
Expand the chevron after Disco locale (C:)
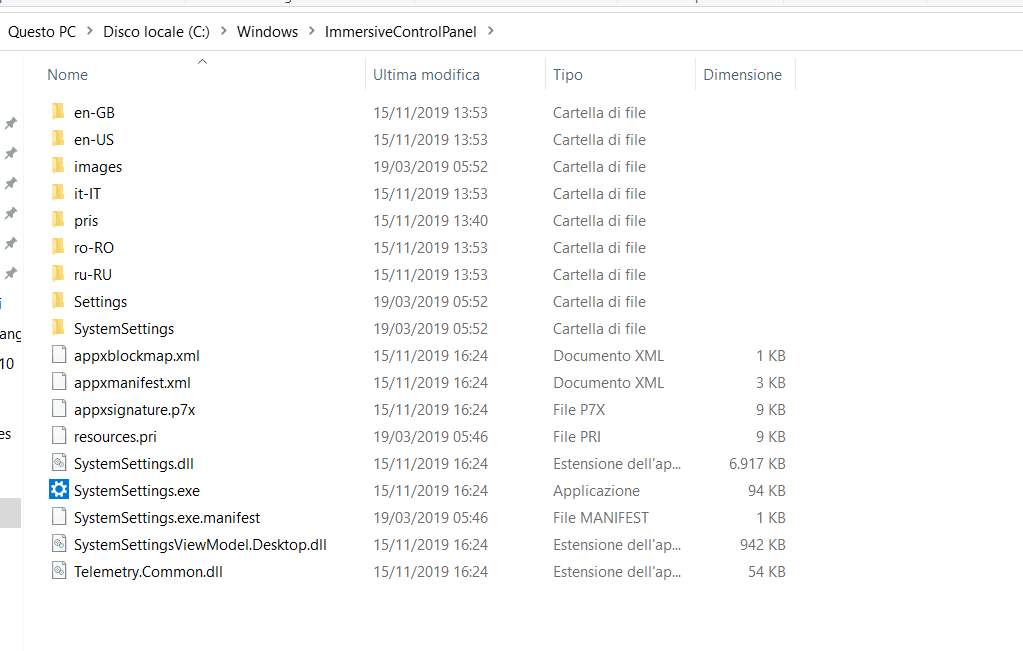pos(223,31)
